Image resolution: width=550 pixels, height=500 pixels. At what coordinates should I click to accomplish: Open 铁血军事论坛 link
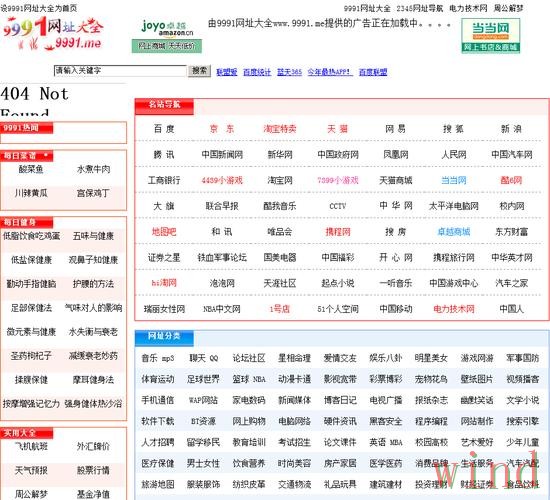click(222, 258)
